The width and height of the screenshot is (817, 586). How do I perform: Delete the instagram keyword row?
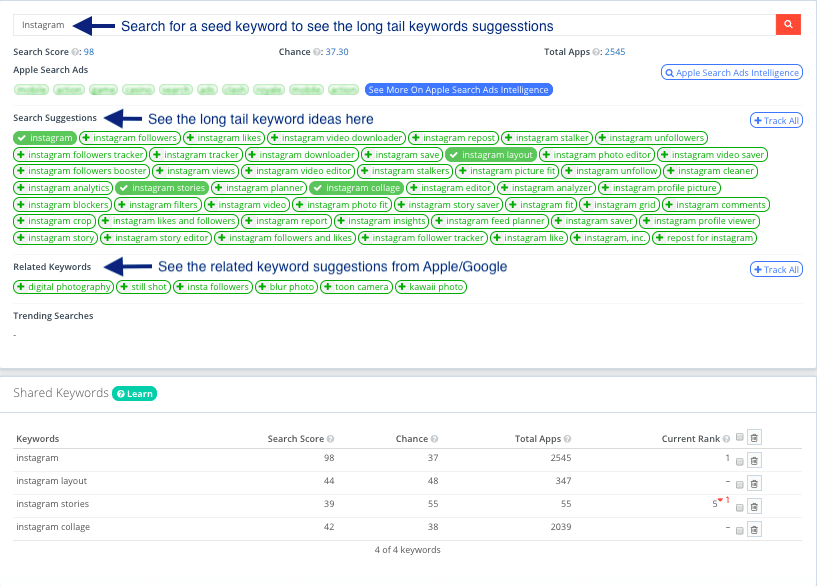[754, 460]
